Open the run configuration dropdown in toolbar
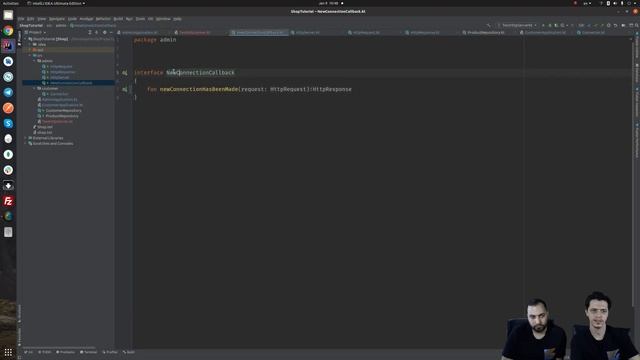640x360 pixels. click(517, 25)
